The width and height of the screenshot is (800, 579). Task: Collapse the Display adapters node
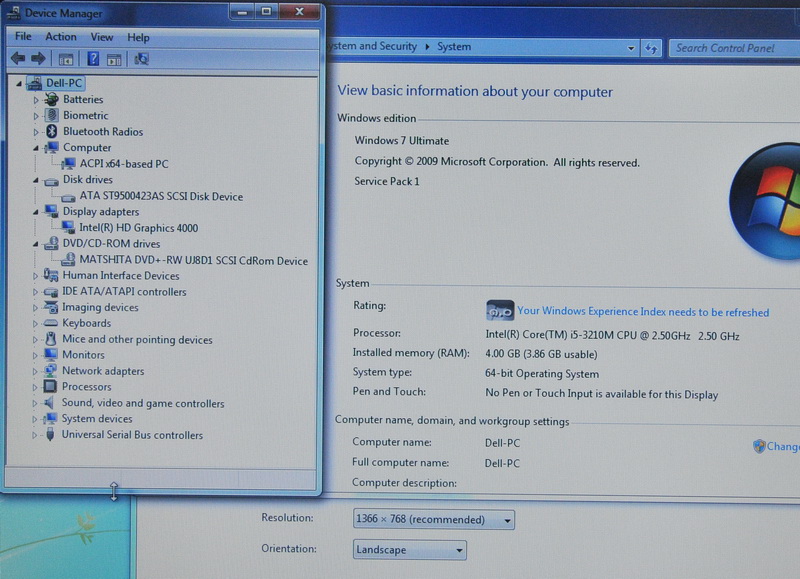(x=36, y=212)
